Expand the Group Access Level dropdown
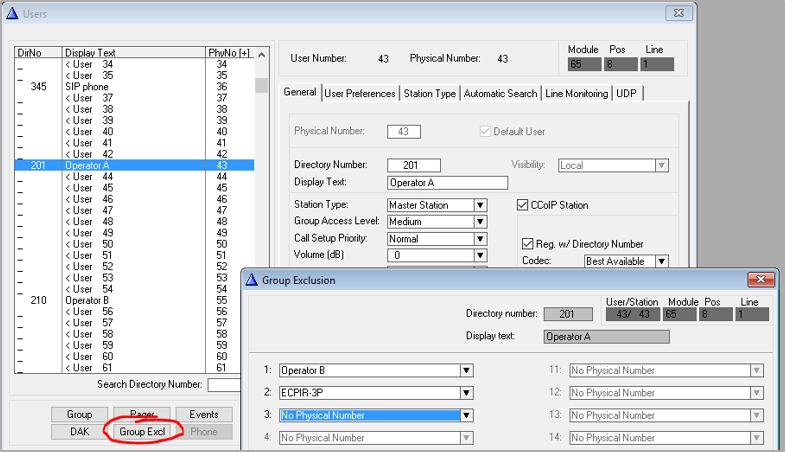Viewport: 785px width, 452px height. [481, 222]
